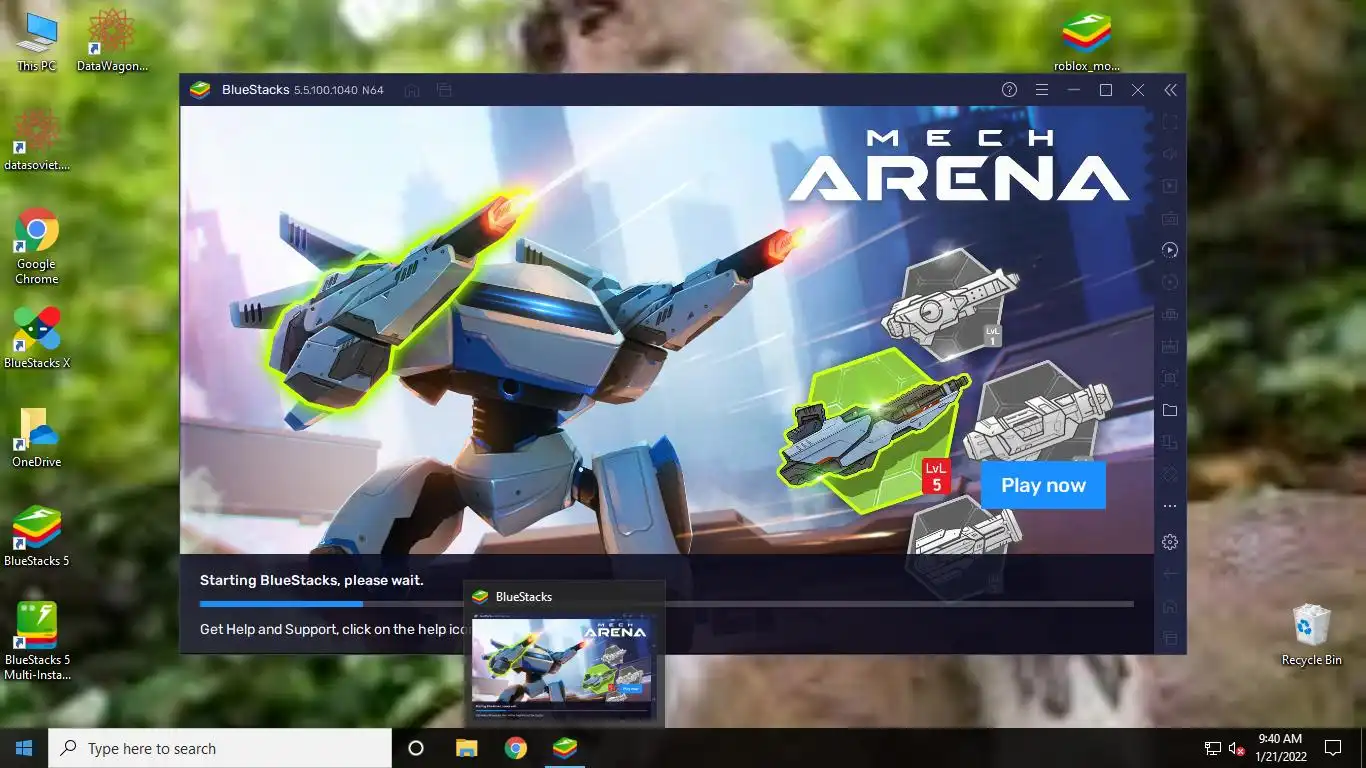1366x768 pixels.
Task: Click the BlueStacks startup progress bar
Action: click(666, 604)
